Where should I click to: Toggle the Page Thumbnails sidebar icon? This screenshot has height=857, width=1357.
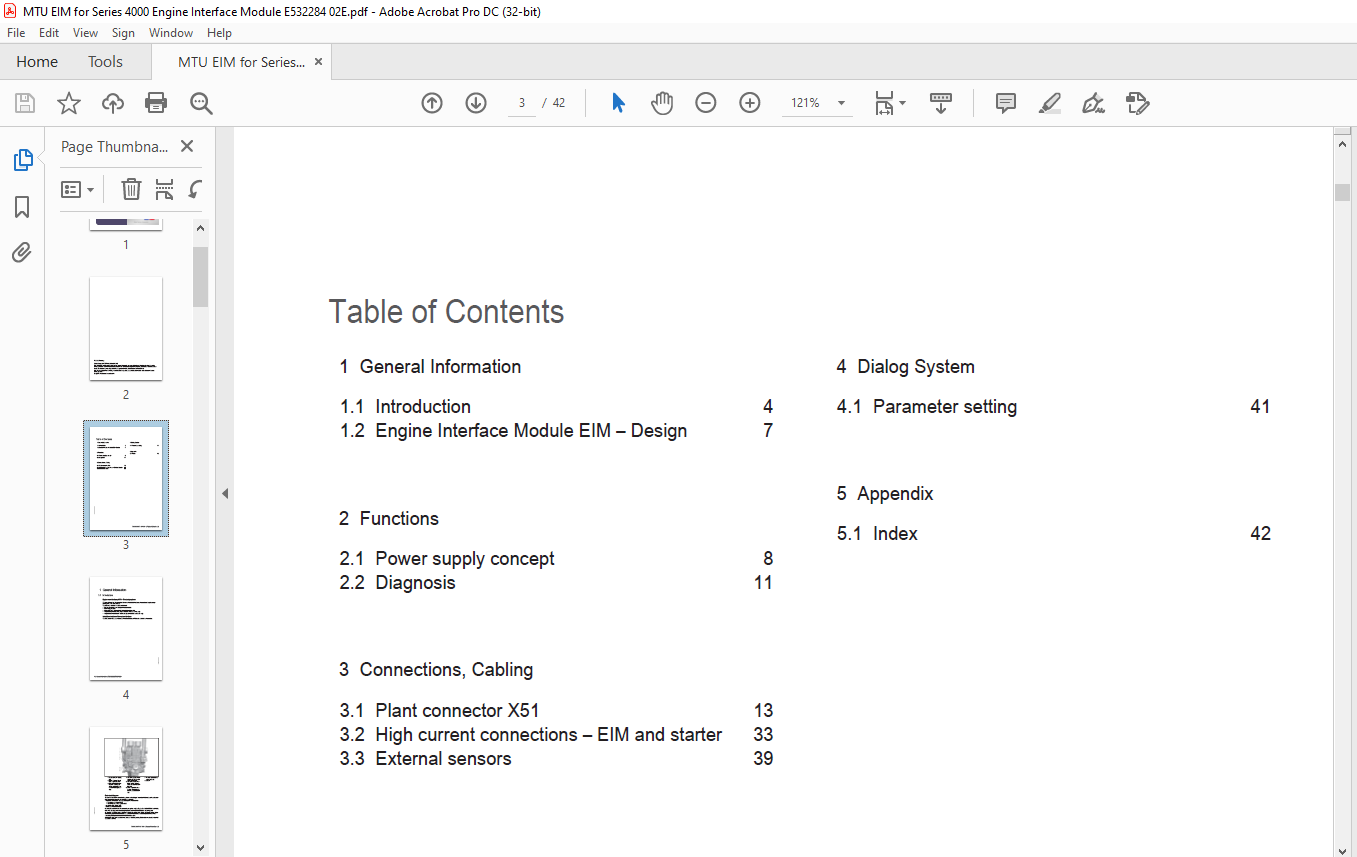[22, 160]
